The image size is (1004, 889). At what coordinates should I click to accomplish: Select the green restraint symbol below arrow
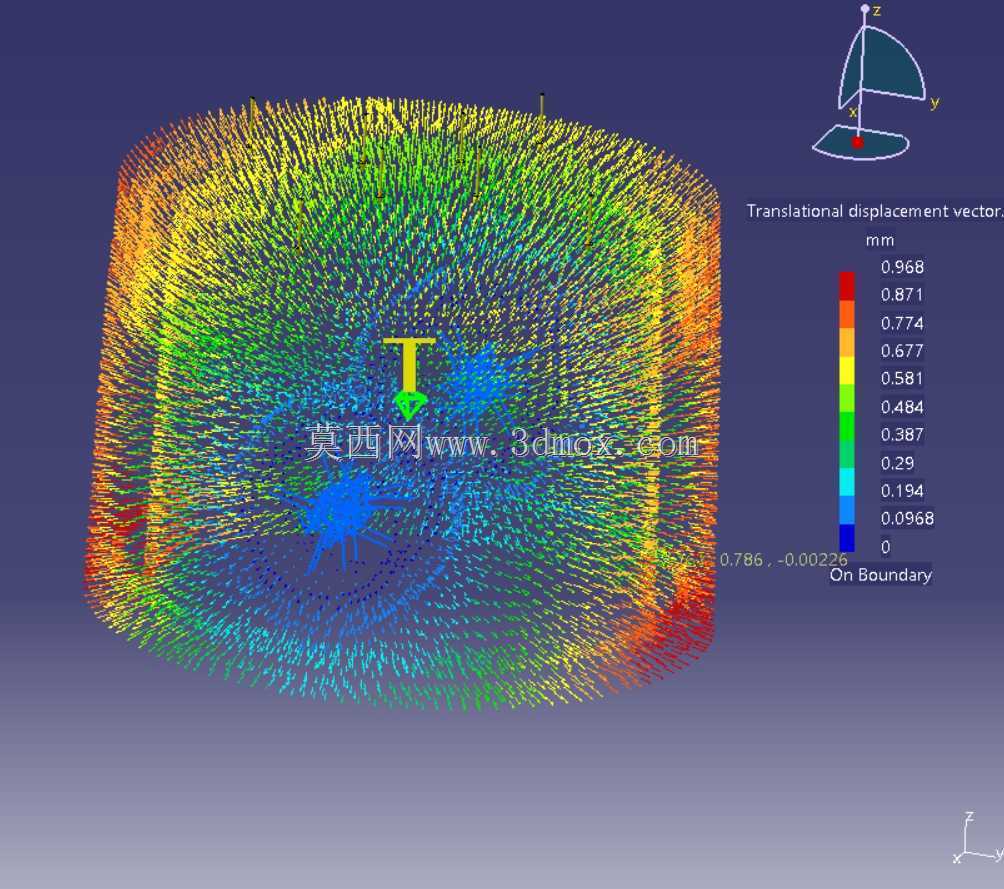(409, 405)
